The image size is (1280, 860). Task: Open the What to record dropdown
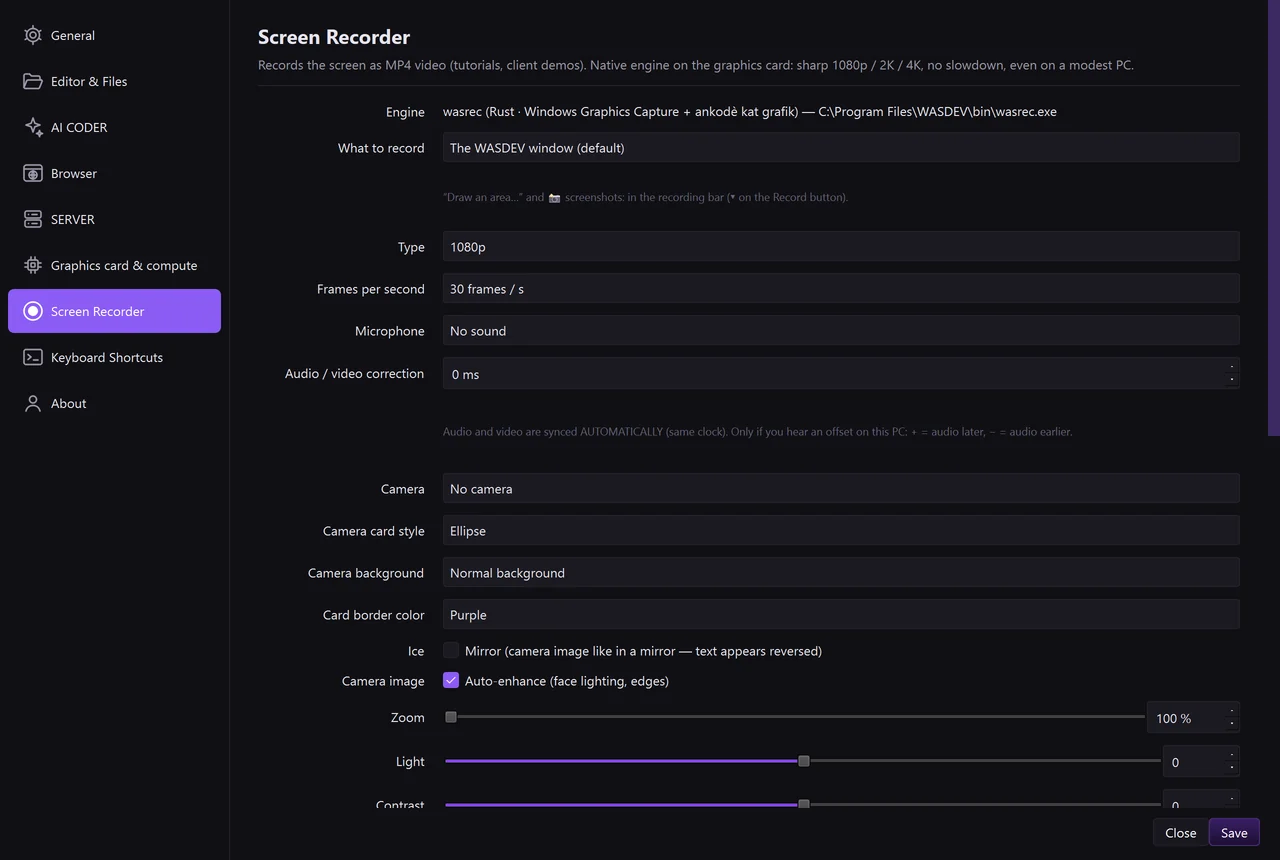click(841, 148)
